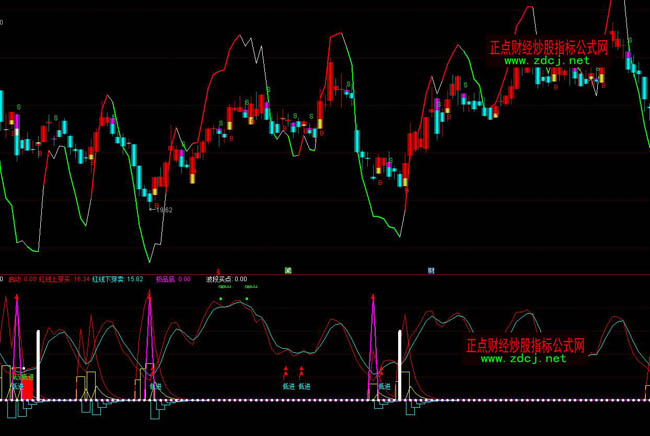Select the 铂金底 indicator label

(x=166, y=280)
